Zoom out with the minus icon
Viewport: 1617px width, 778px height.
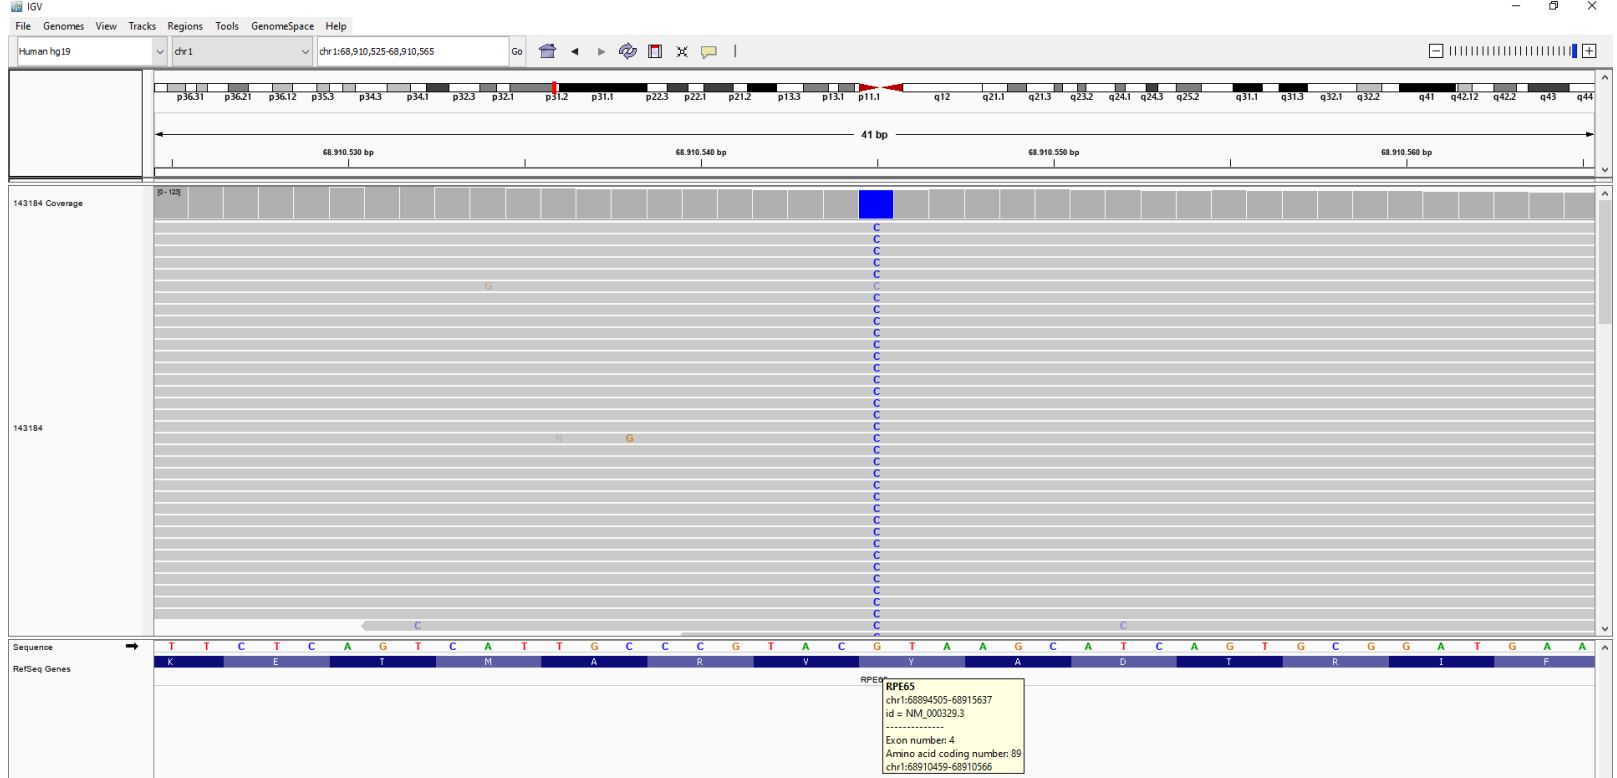point(1436,51)
